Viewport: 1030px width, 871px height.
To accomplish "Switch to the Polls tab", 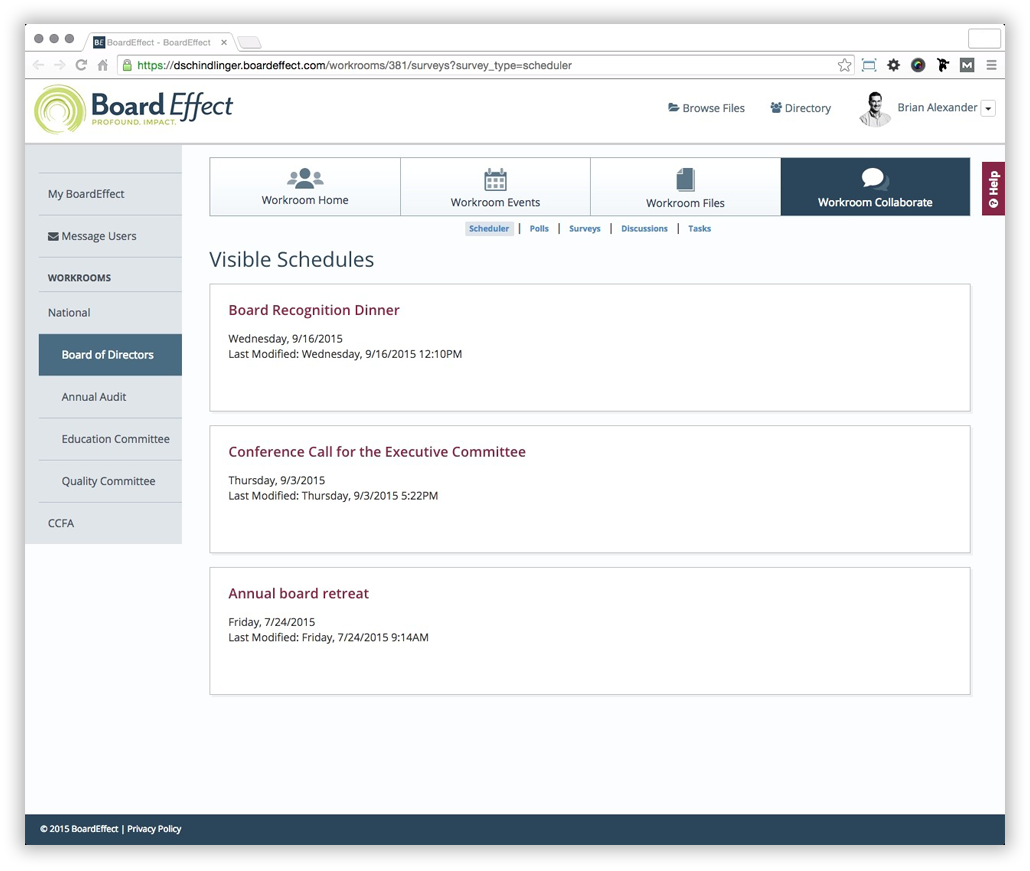I will [x=539, y=228].
